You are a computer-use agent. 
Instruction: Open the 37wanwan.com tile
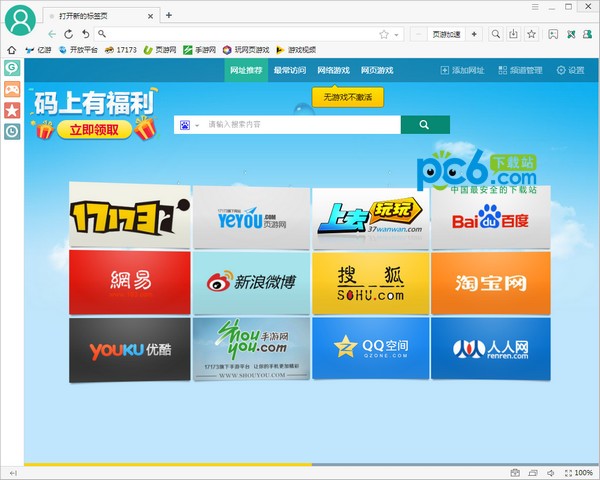[370, 219]
